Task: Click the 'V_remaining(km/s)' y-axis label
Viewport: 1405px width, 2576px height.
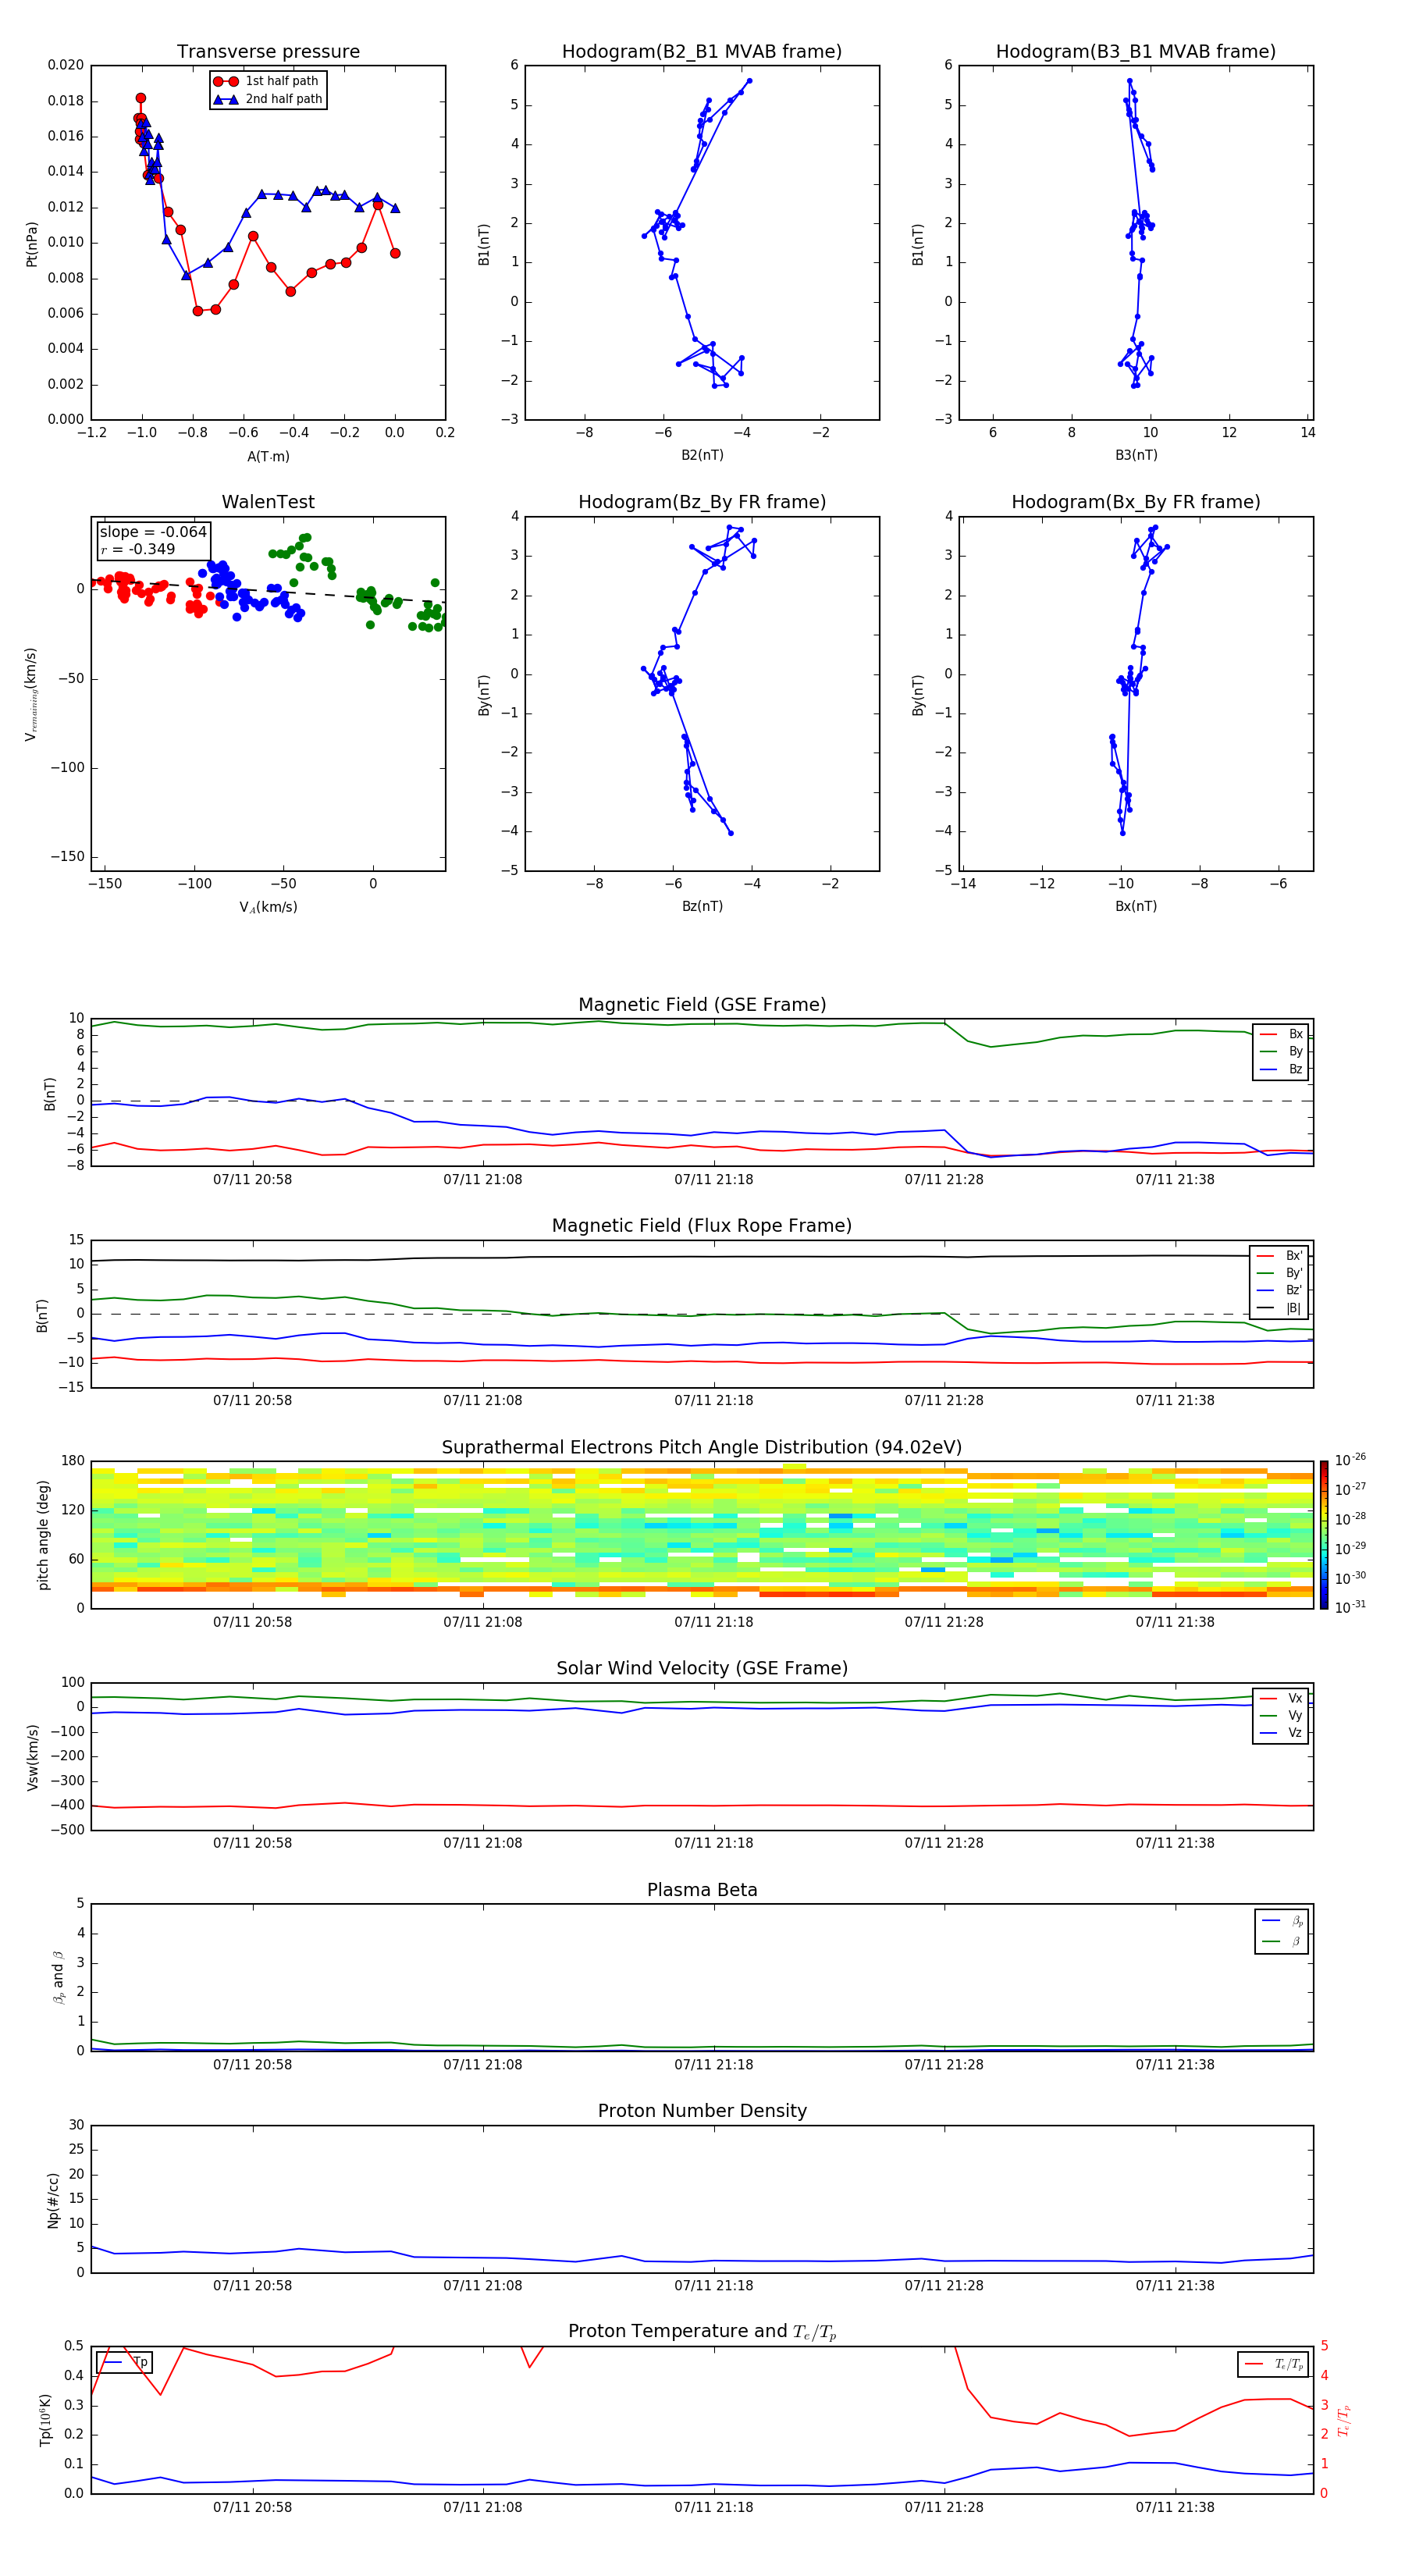Action: click(32, 695)
